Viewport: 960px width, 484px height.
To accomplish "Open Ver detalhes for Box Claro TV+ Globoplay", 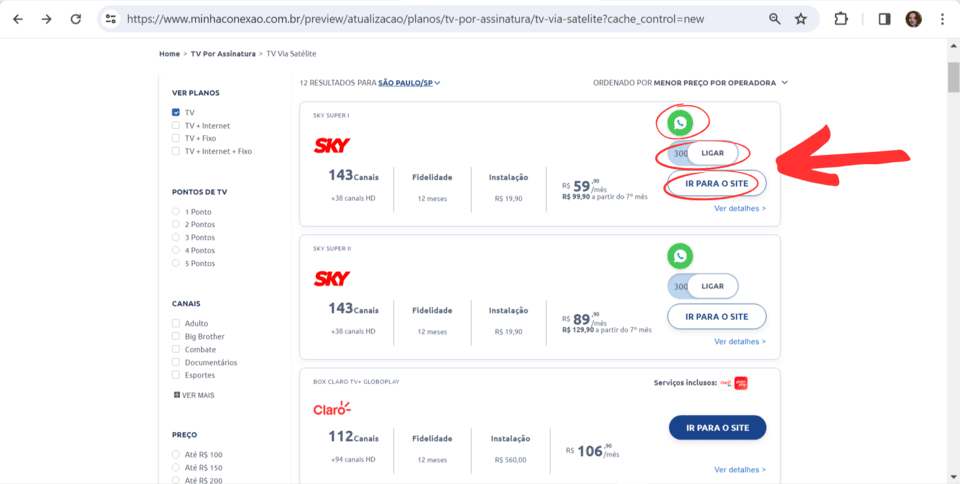I will coord(740,470).
